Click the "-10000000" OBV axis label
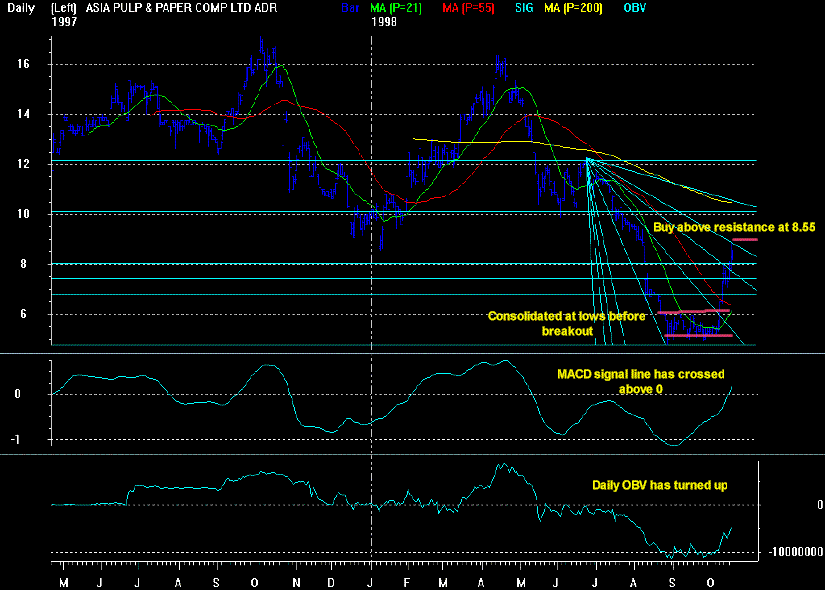The image size is (825, 590). (796, 552)
